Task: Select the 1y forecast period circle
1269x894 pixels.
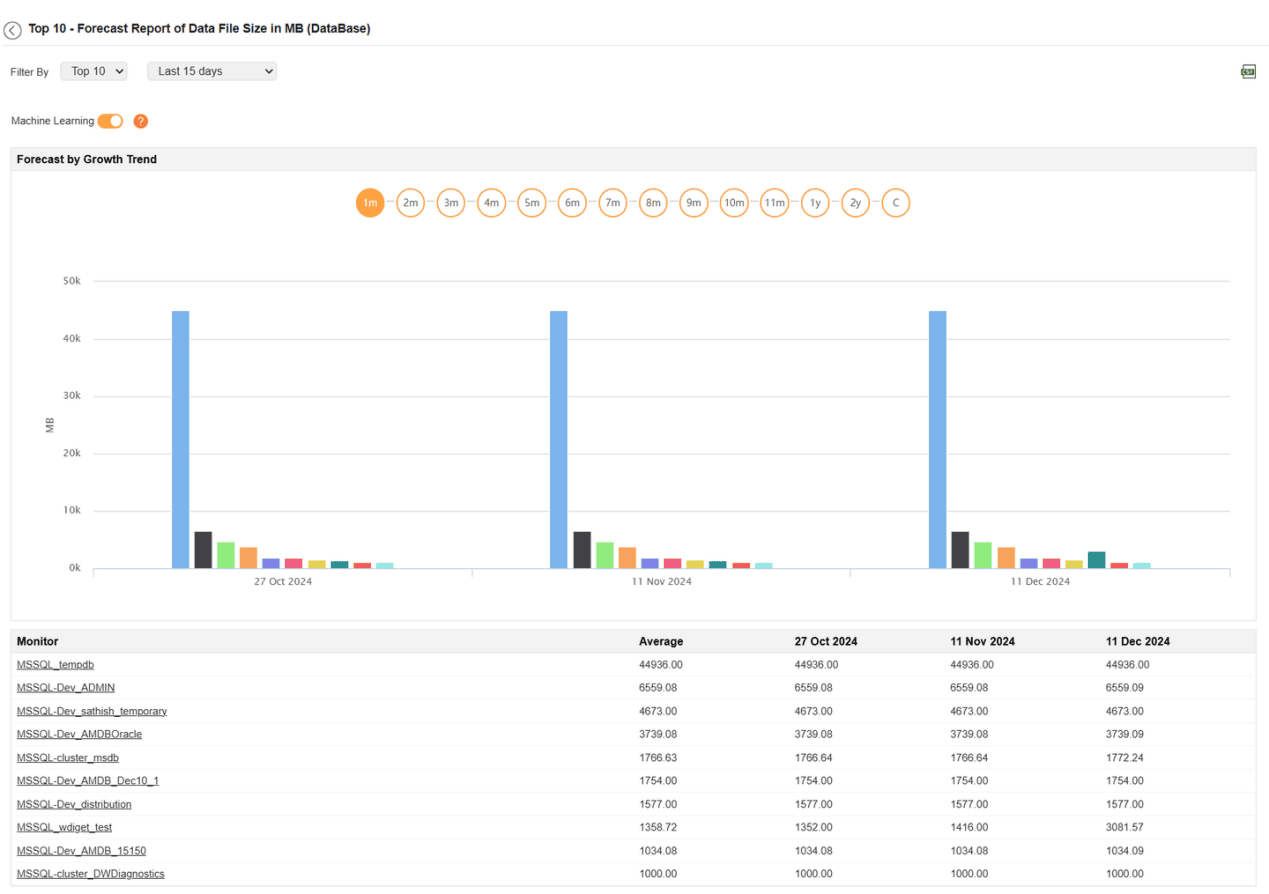Action: (x=815, y=203)
